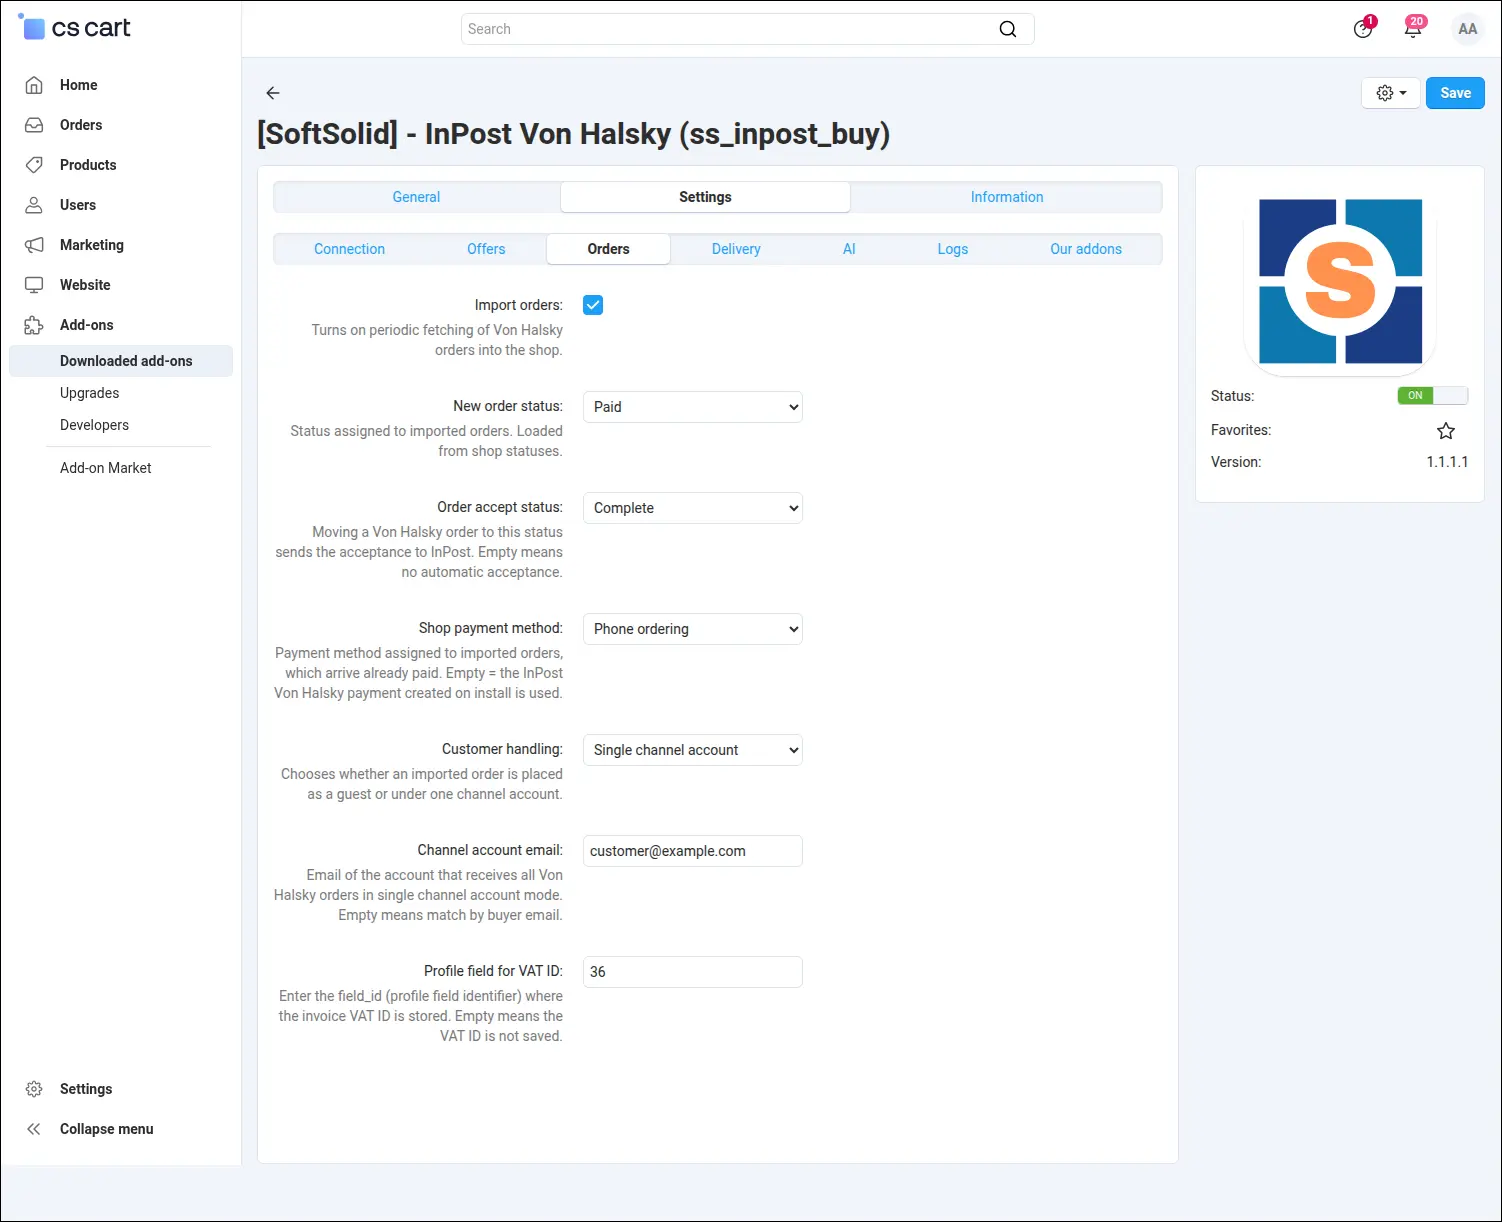Open the Logs sub-tab
1502x1222 pixels.
[x=953, y=249]
